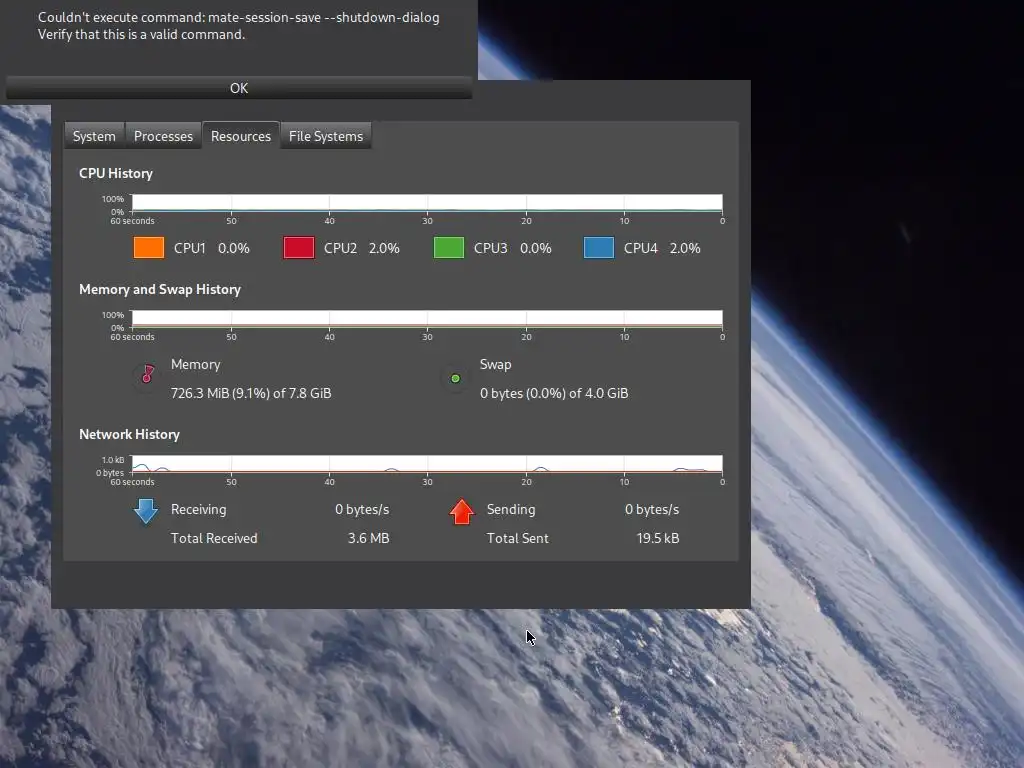Click the CPU3 "0.0%" value
The height and width of the screenshot is (768, 1024).
click(536, 248)
